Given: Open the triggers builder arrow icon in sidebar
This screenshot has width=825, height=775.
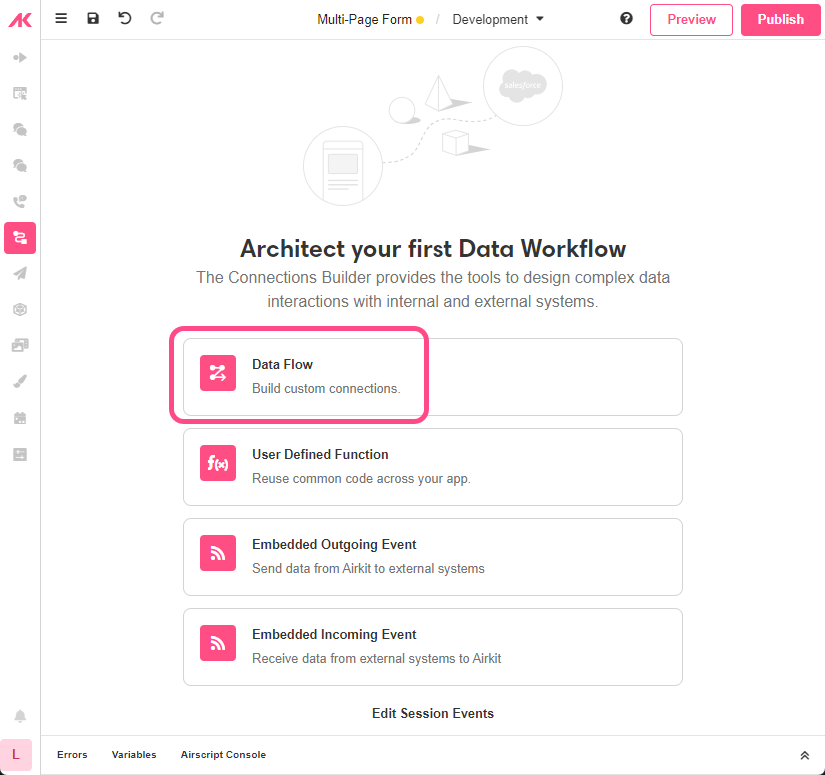Looking at the screenshot, I should [x=20, y=57].
